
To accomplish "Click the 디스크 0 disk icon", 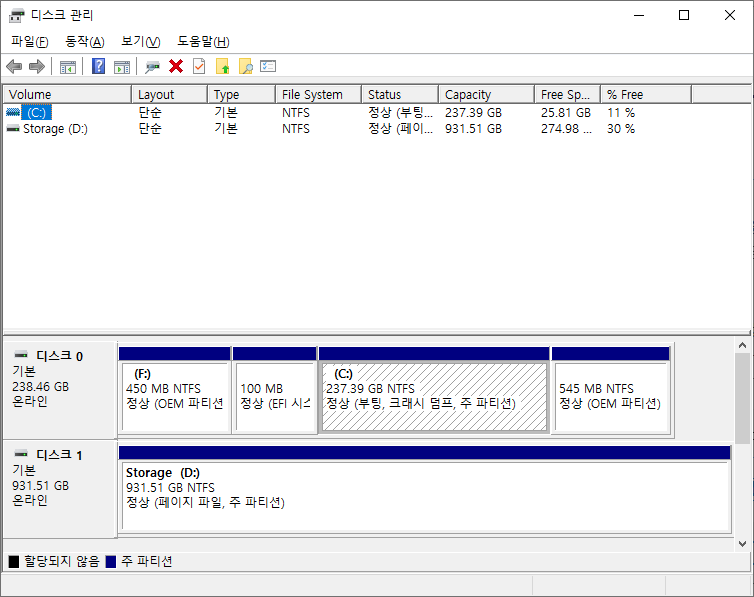I will [x=21, y=355].
